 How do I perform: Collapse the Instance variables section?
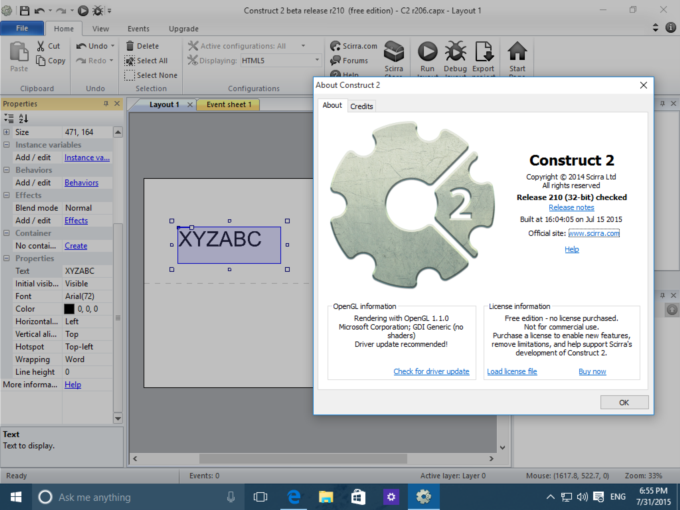pyautogui.click(x=7, y=145)
